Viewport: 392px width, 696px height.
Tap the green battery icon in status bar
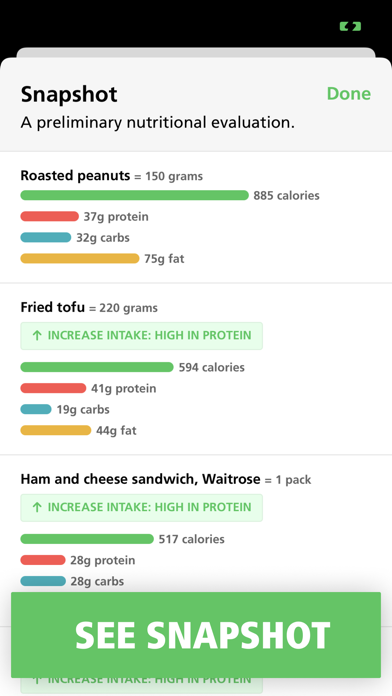click(350, 27)
